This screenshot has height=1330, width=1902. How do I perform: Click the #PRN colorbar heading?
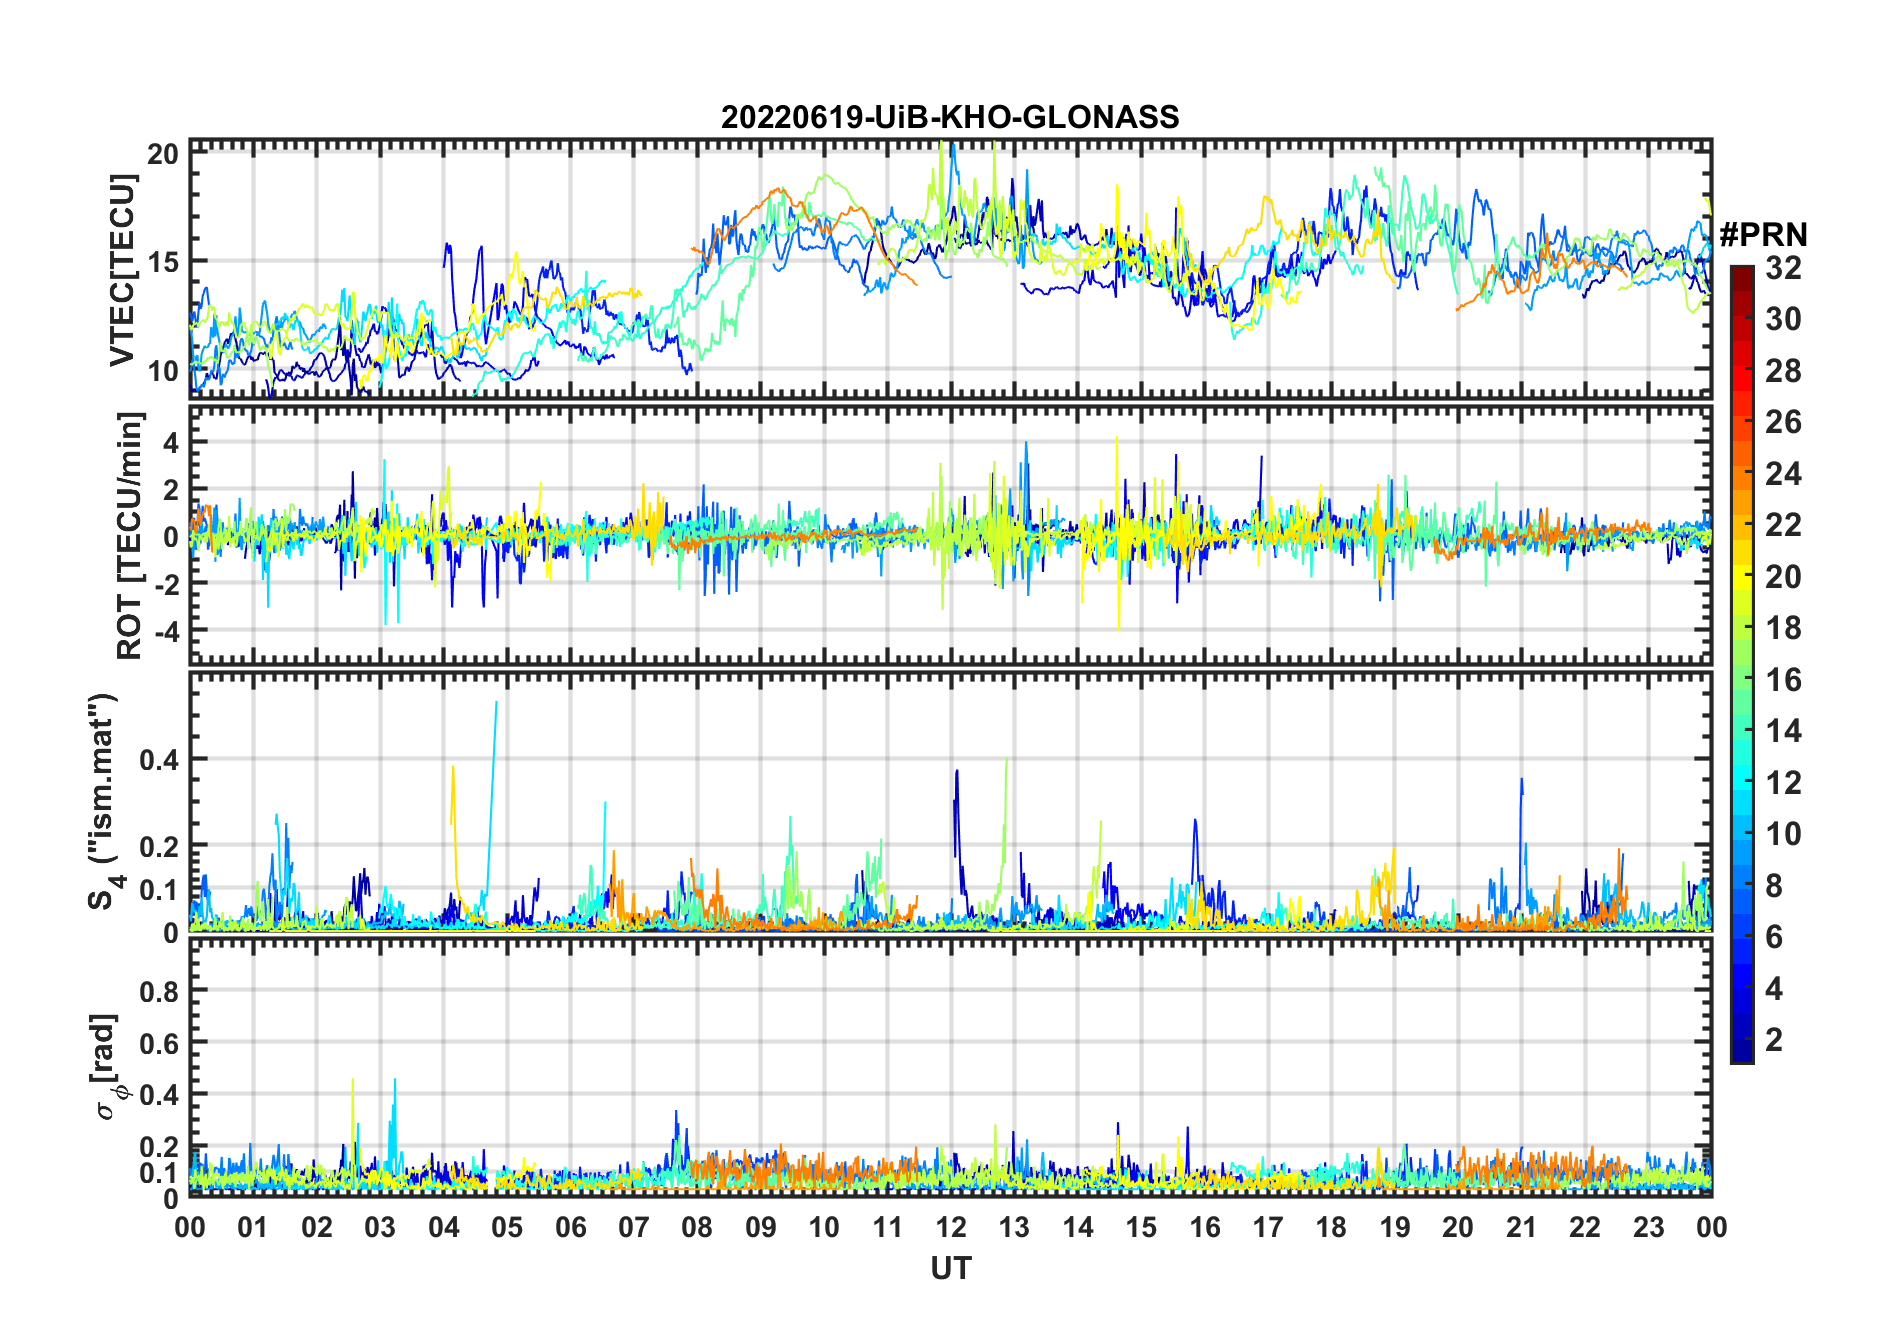pyautogui.click(x=1763, y=234)
